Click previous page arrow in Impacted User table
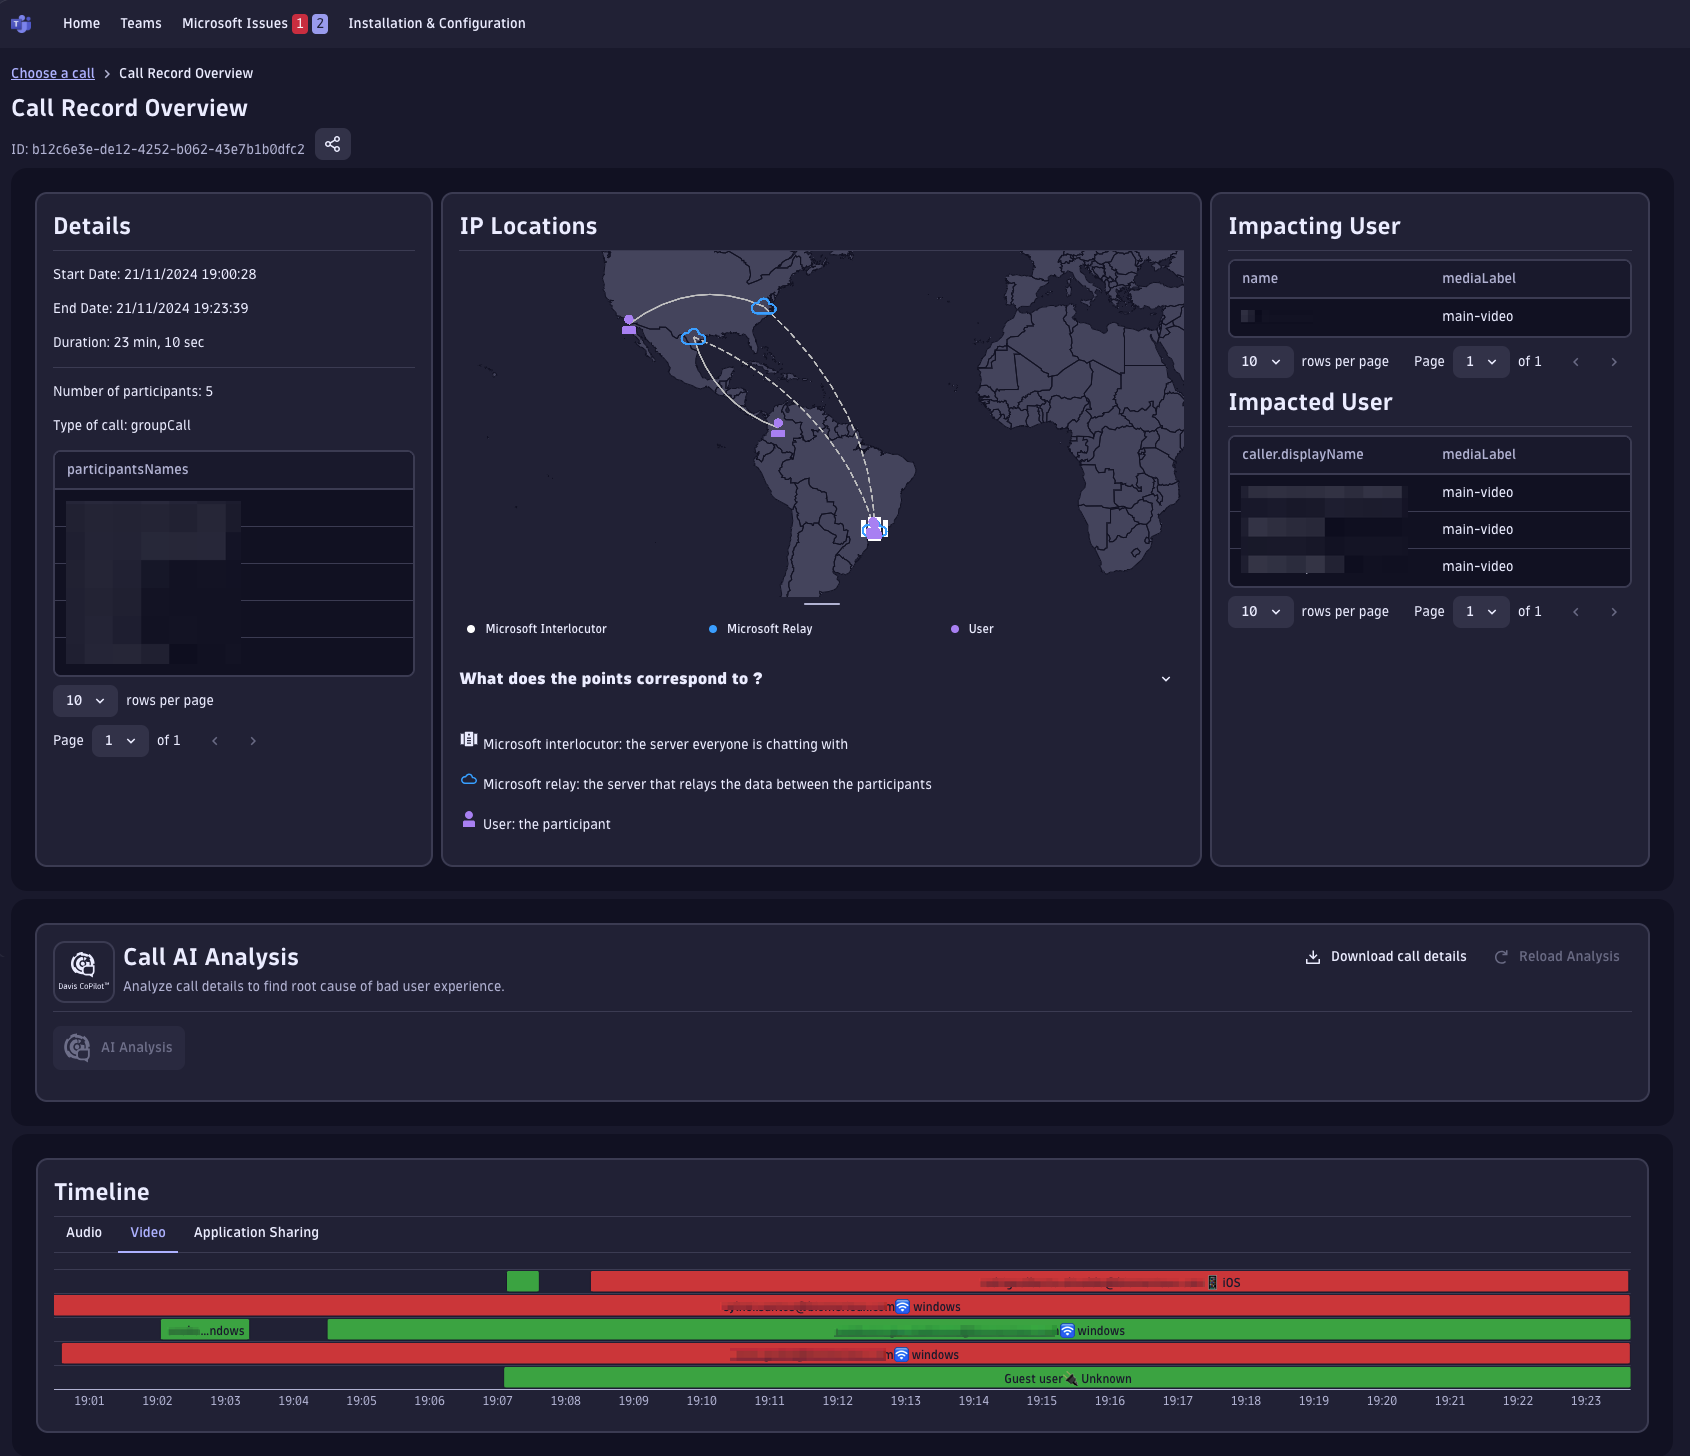This screenshot has height=1456, width=1690. (x=1576, y=612)
